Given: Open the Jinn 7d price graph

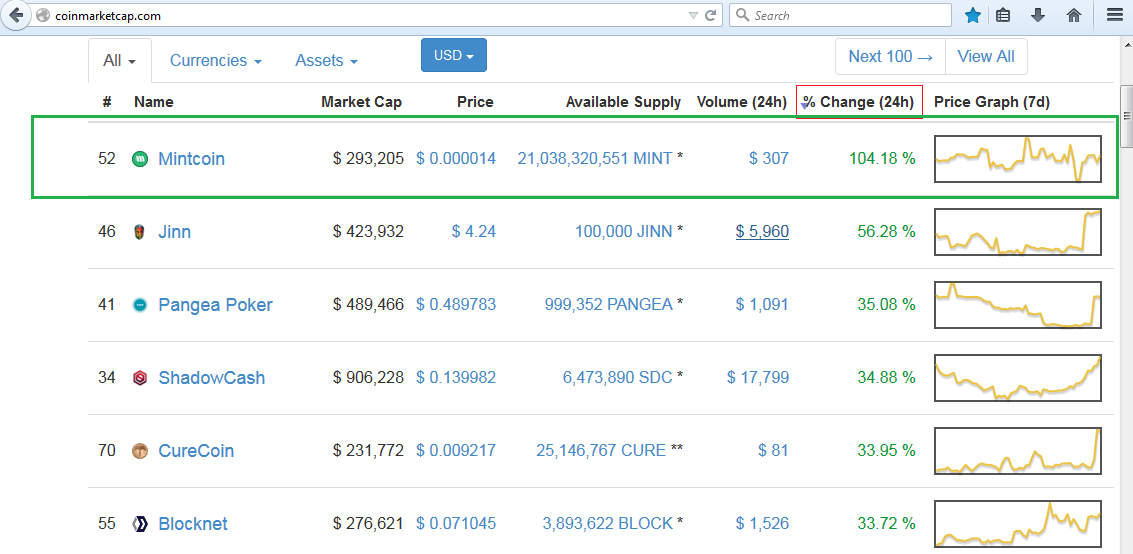Looking at the screenshot, I should pyautogui.click(x=1017, y=232).
